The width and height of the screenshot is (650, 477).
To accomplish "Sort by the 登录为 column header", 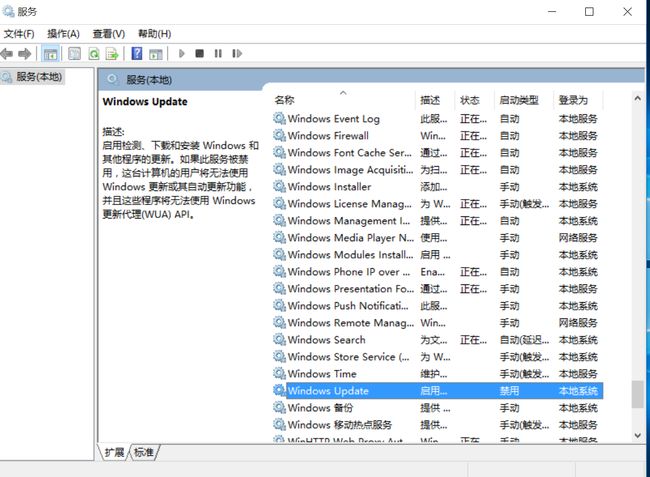I will (578, 100).
